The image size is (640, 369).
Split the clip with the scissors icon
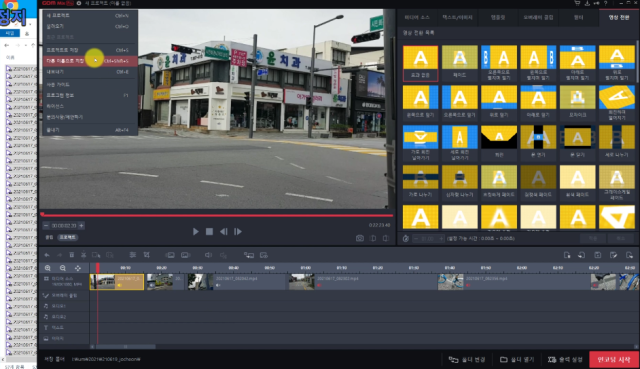[84, 255]
